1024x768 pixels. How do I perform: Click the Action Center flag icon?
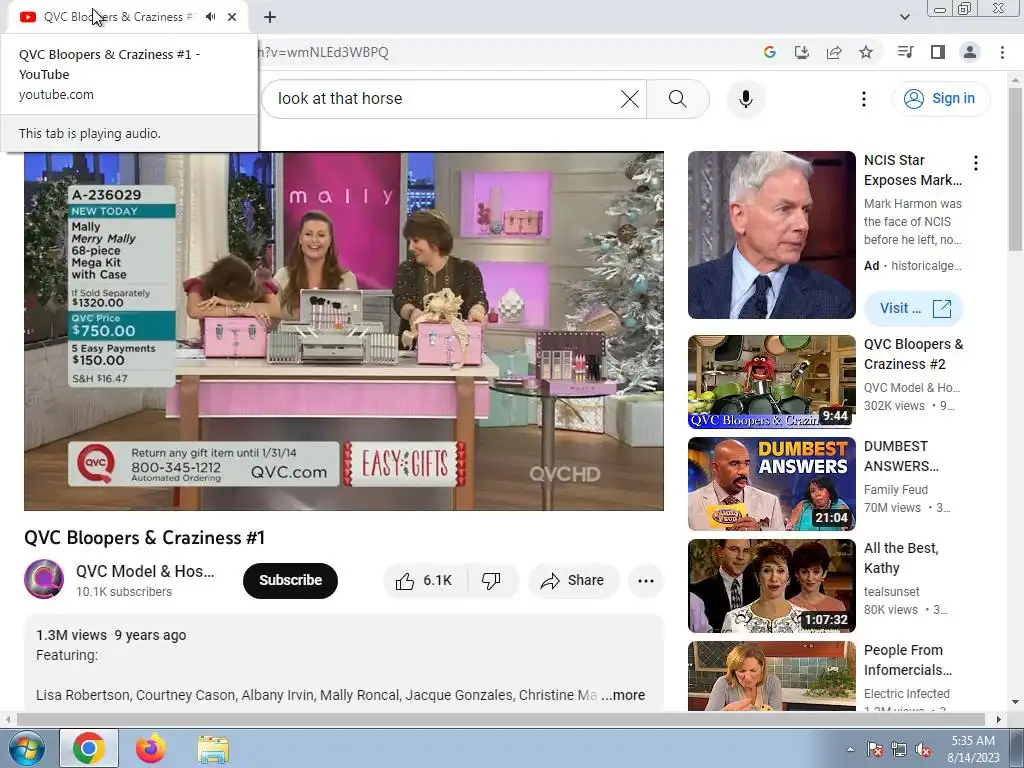pos(874,749)
